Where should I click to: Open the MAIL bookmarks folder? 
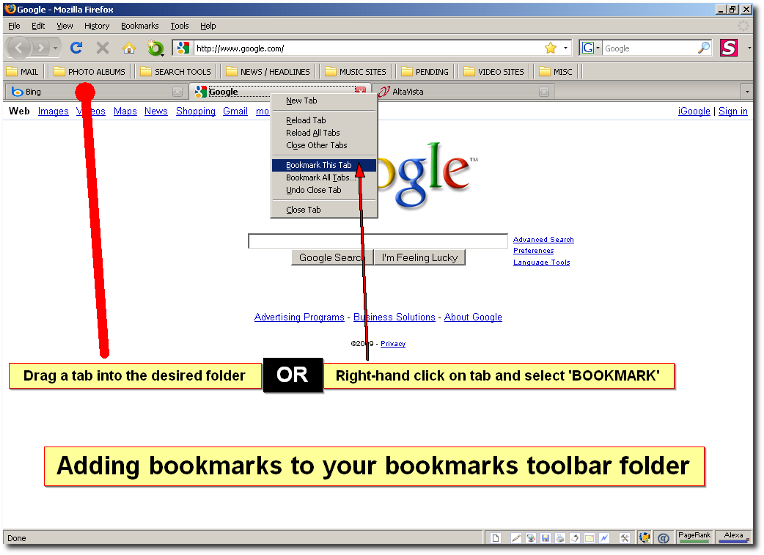click(22, 72)
